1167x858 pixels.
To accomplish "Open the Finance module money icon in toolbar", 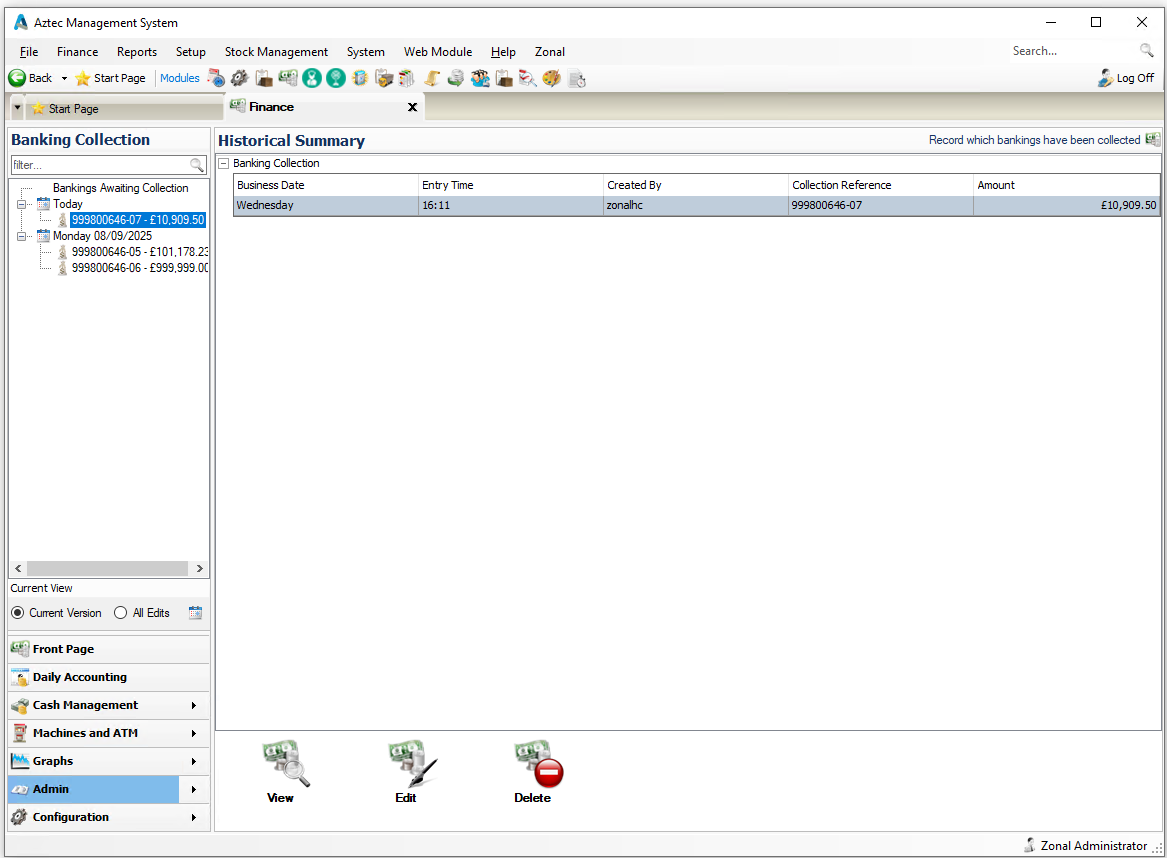I will 288,78.
